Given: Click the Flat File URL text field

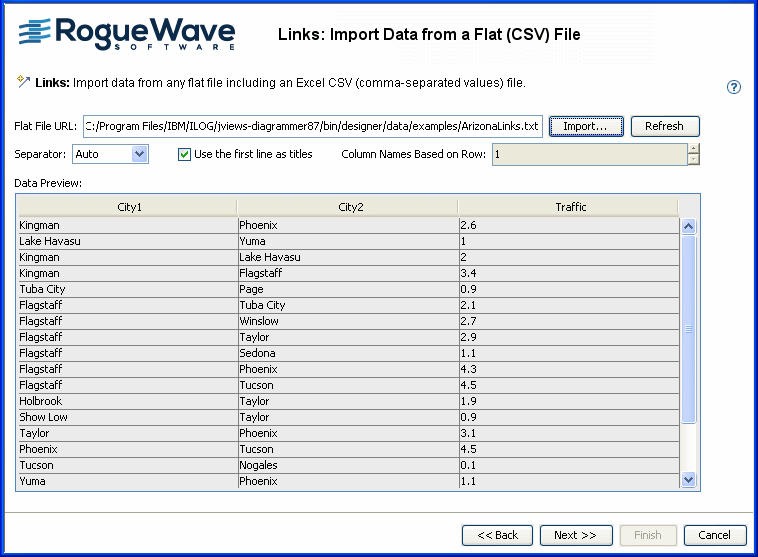Looking at the screenshot, I should pyautogui.click(x=313, y=127).
